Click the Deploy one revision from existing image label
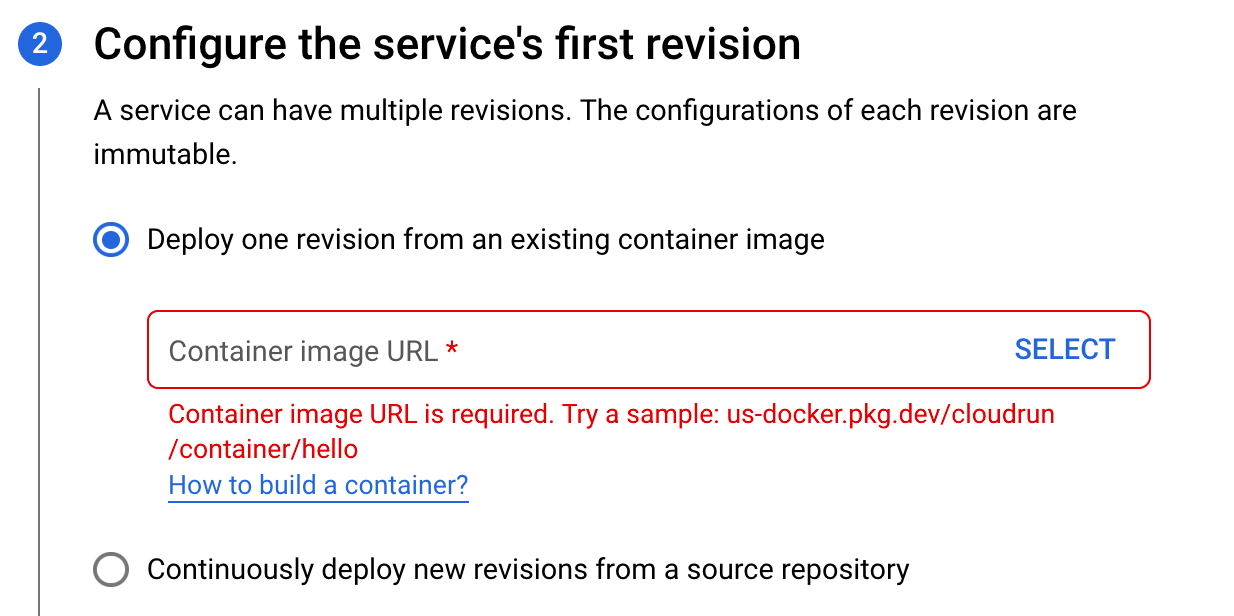 tap(485, 240)
